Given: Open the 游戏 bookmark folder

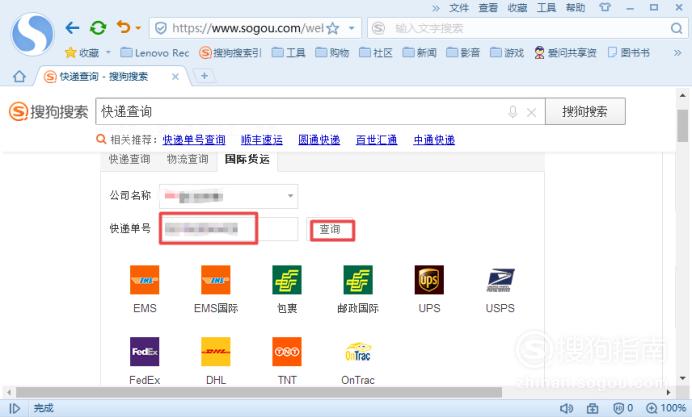Looking at the screenshot, I should coord(507,53).
